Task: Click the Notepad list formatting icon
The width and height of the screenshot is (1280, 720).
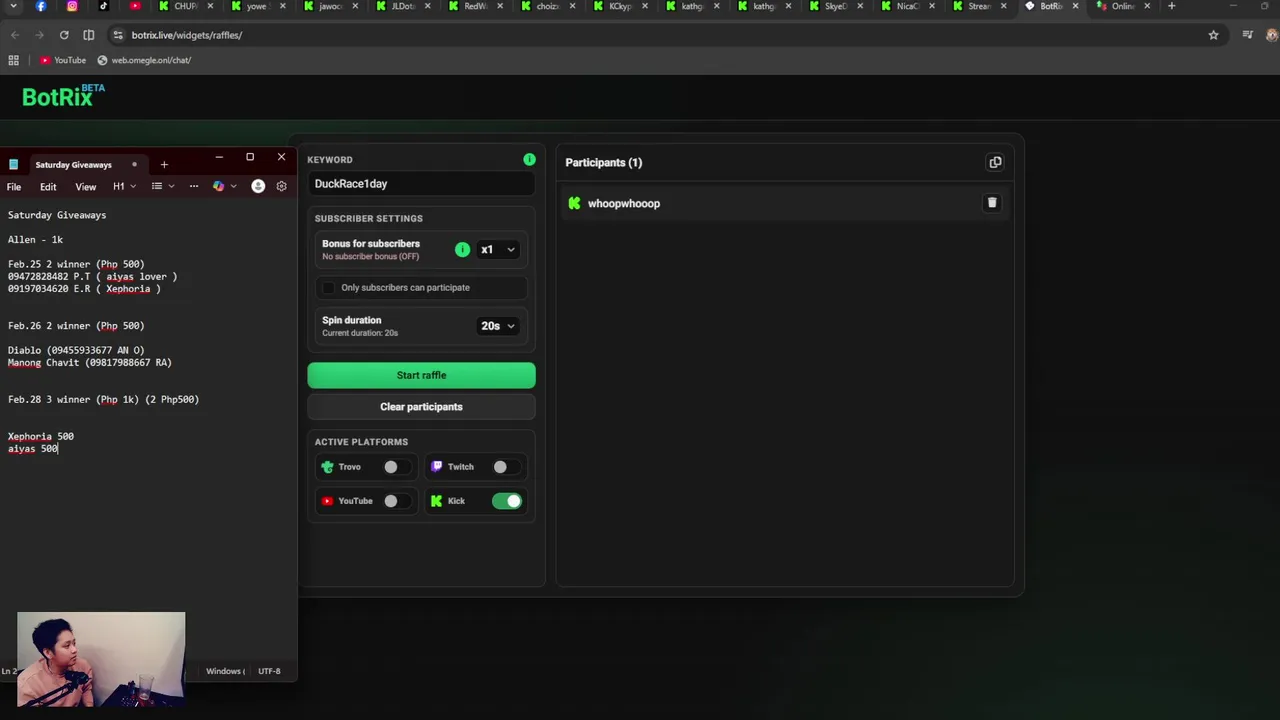Action: click(156, 186)
